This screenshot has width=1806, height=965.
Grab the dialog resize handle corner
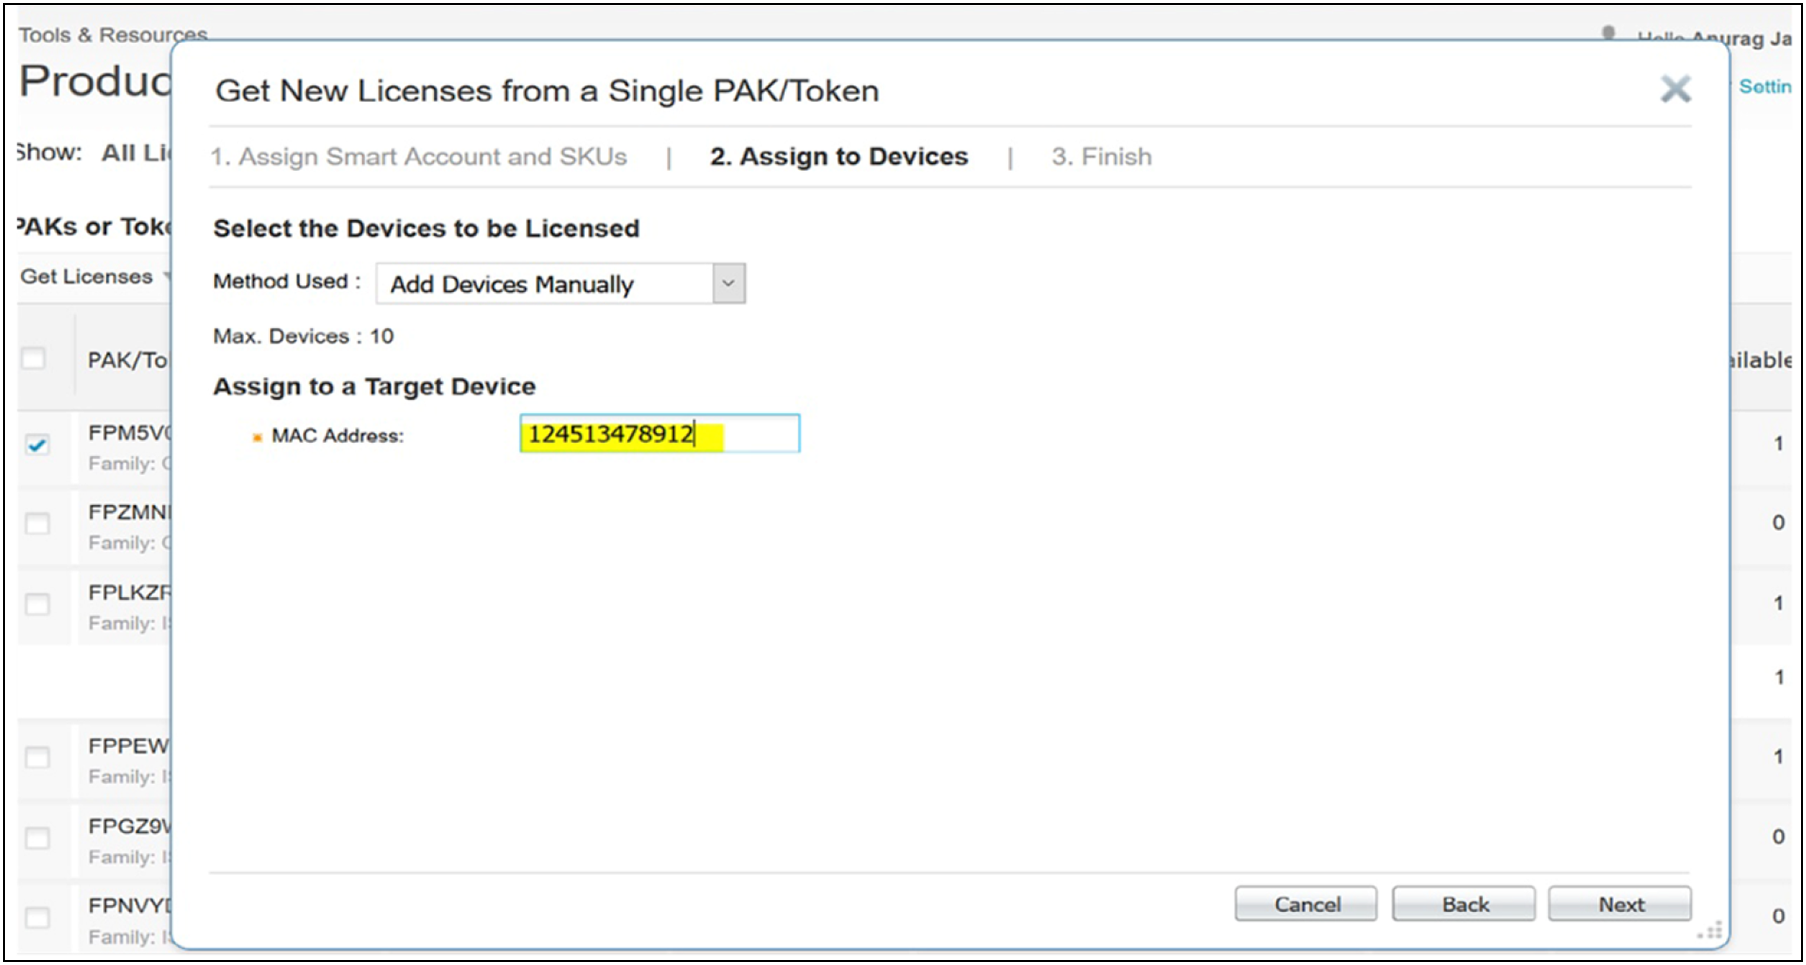pos(1711,931)
